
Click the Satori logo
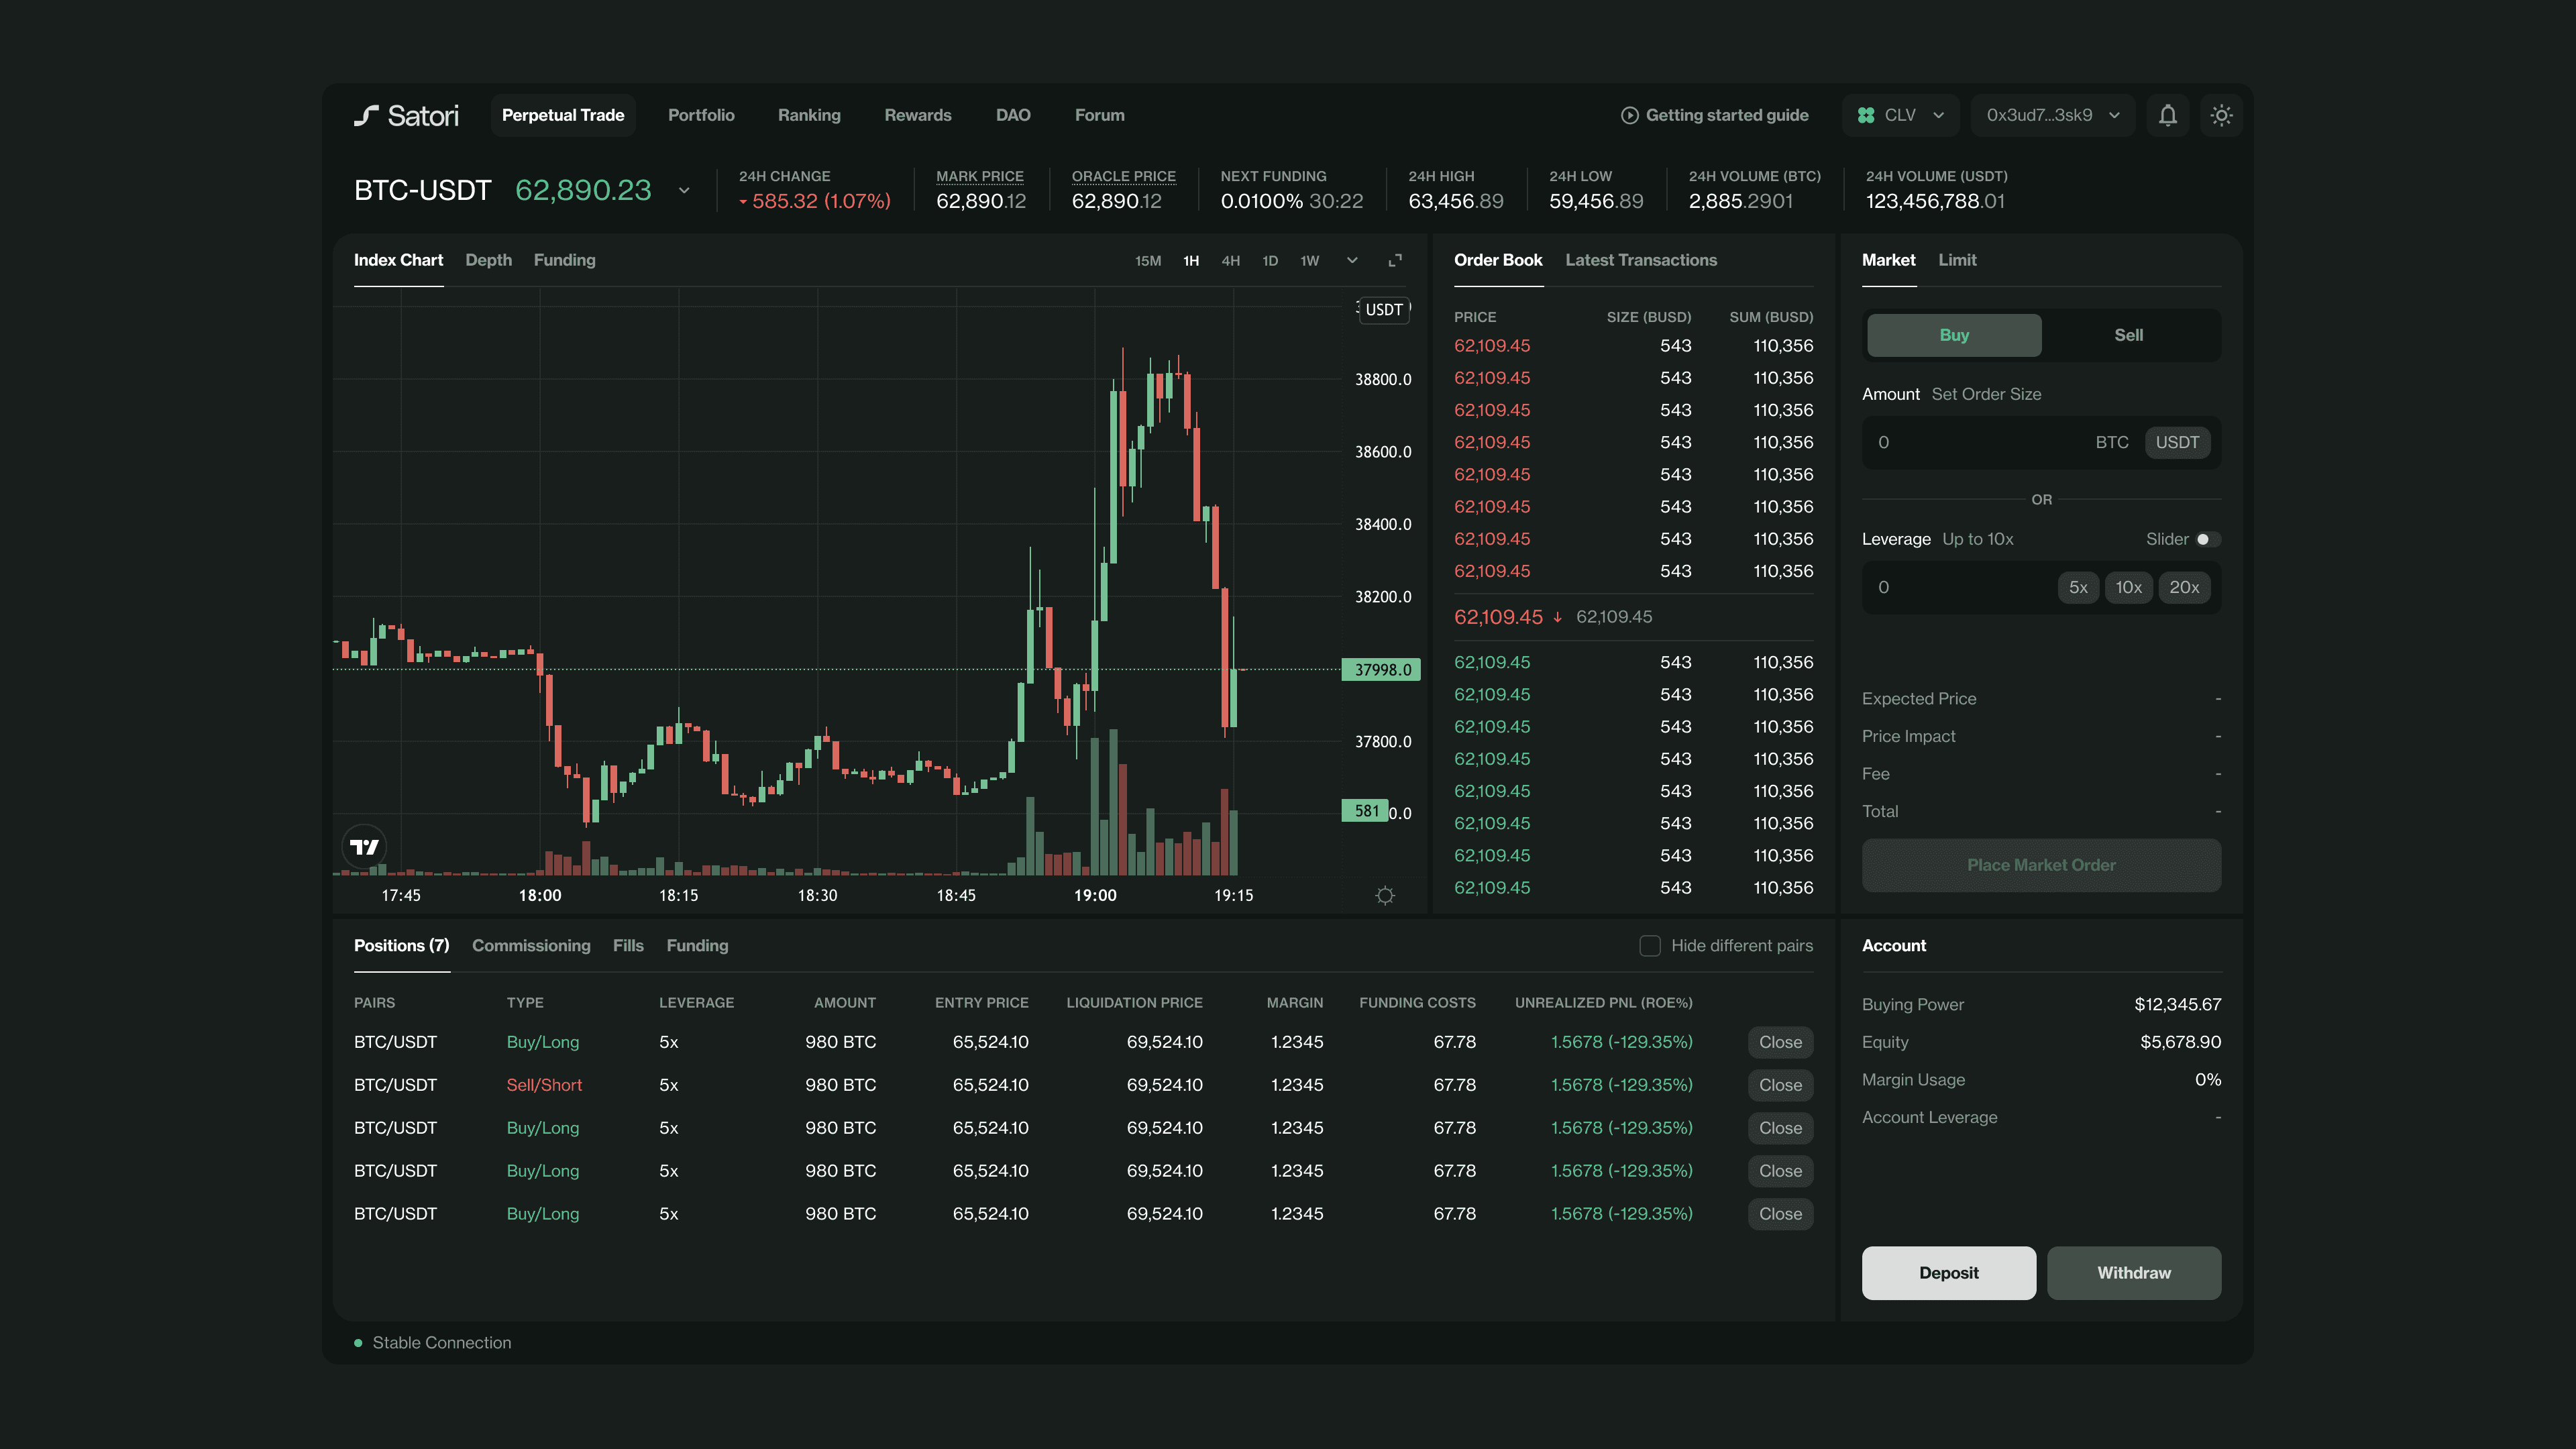[406, 115]
